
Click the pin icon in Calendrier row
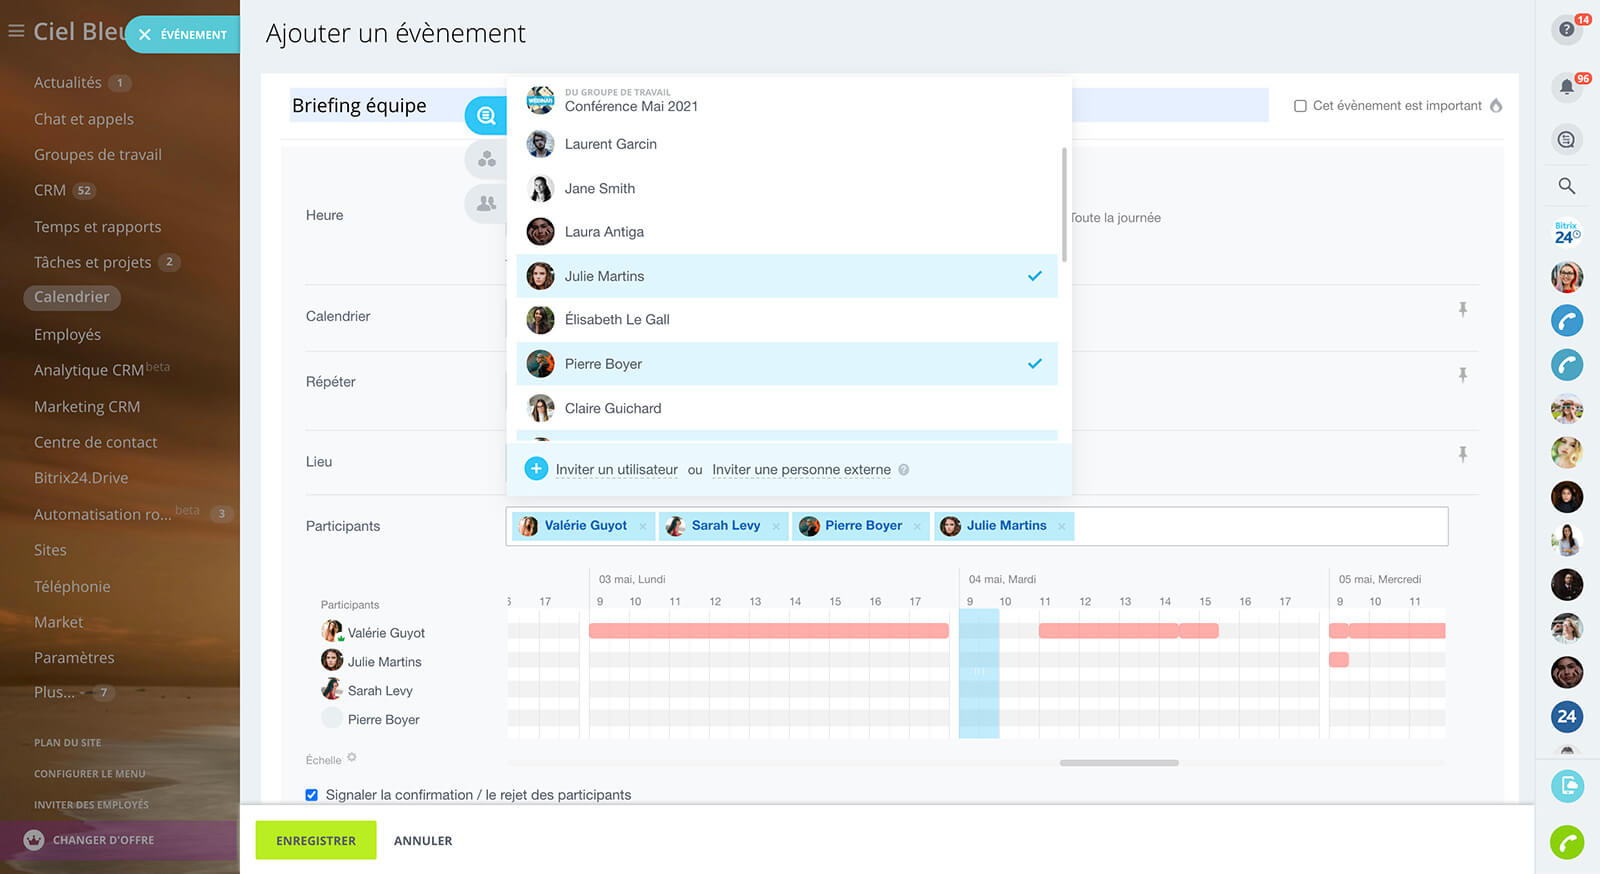tap(1462, 310)
